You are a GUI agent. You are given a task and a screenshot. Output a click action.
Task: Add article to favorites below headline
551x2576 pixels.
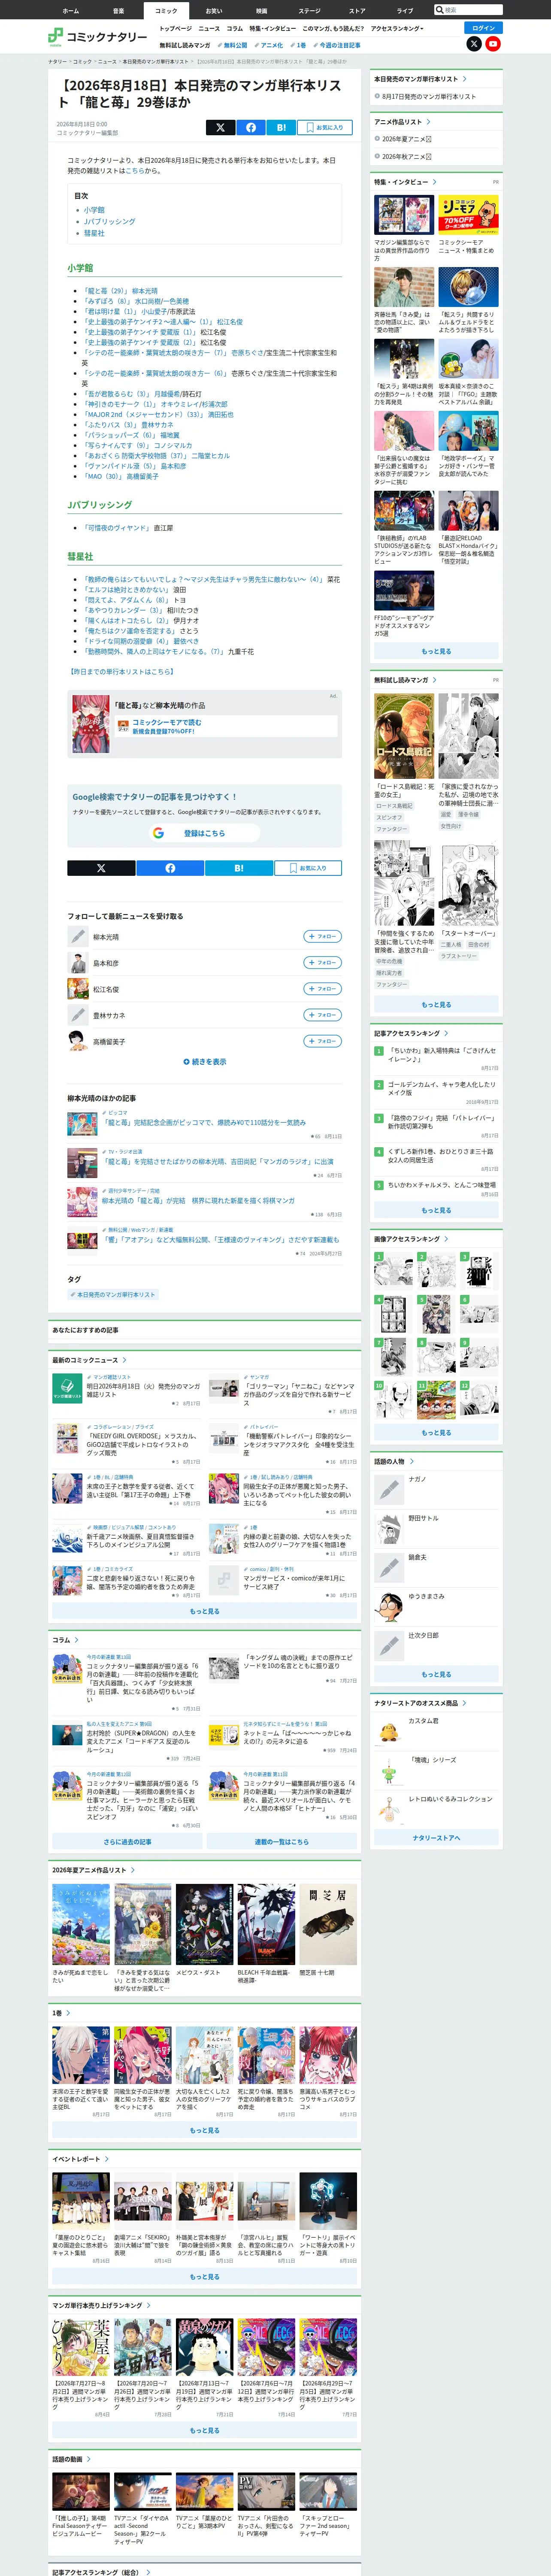[325, 127]
